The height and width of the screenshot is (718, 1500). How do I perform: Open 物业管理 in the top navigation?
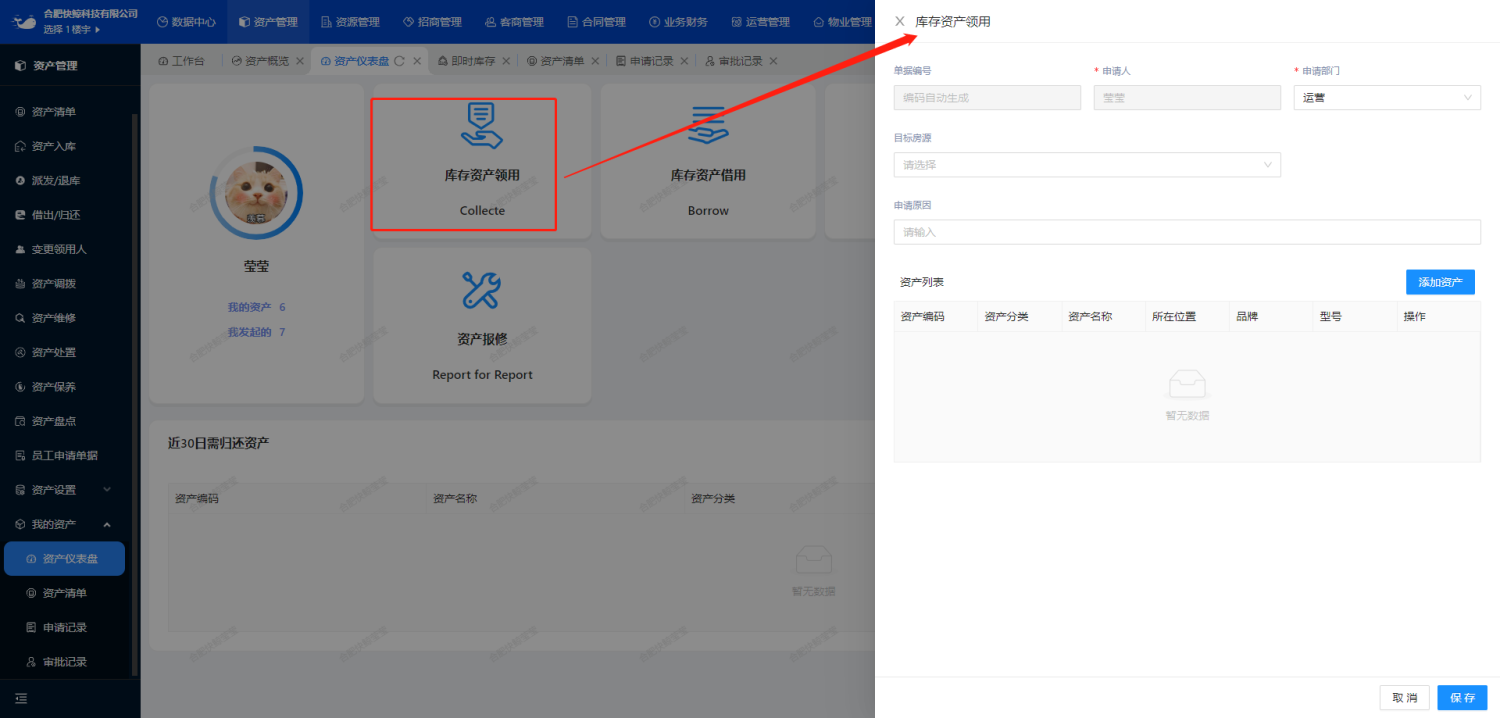(x=842, y=21)
